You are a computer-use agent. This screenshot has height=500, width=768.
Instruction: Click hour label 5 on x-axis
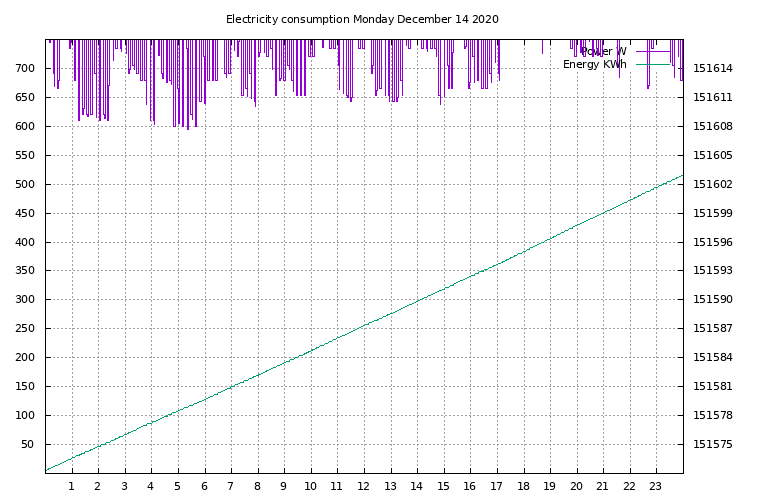click(177, 486)
